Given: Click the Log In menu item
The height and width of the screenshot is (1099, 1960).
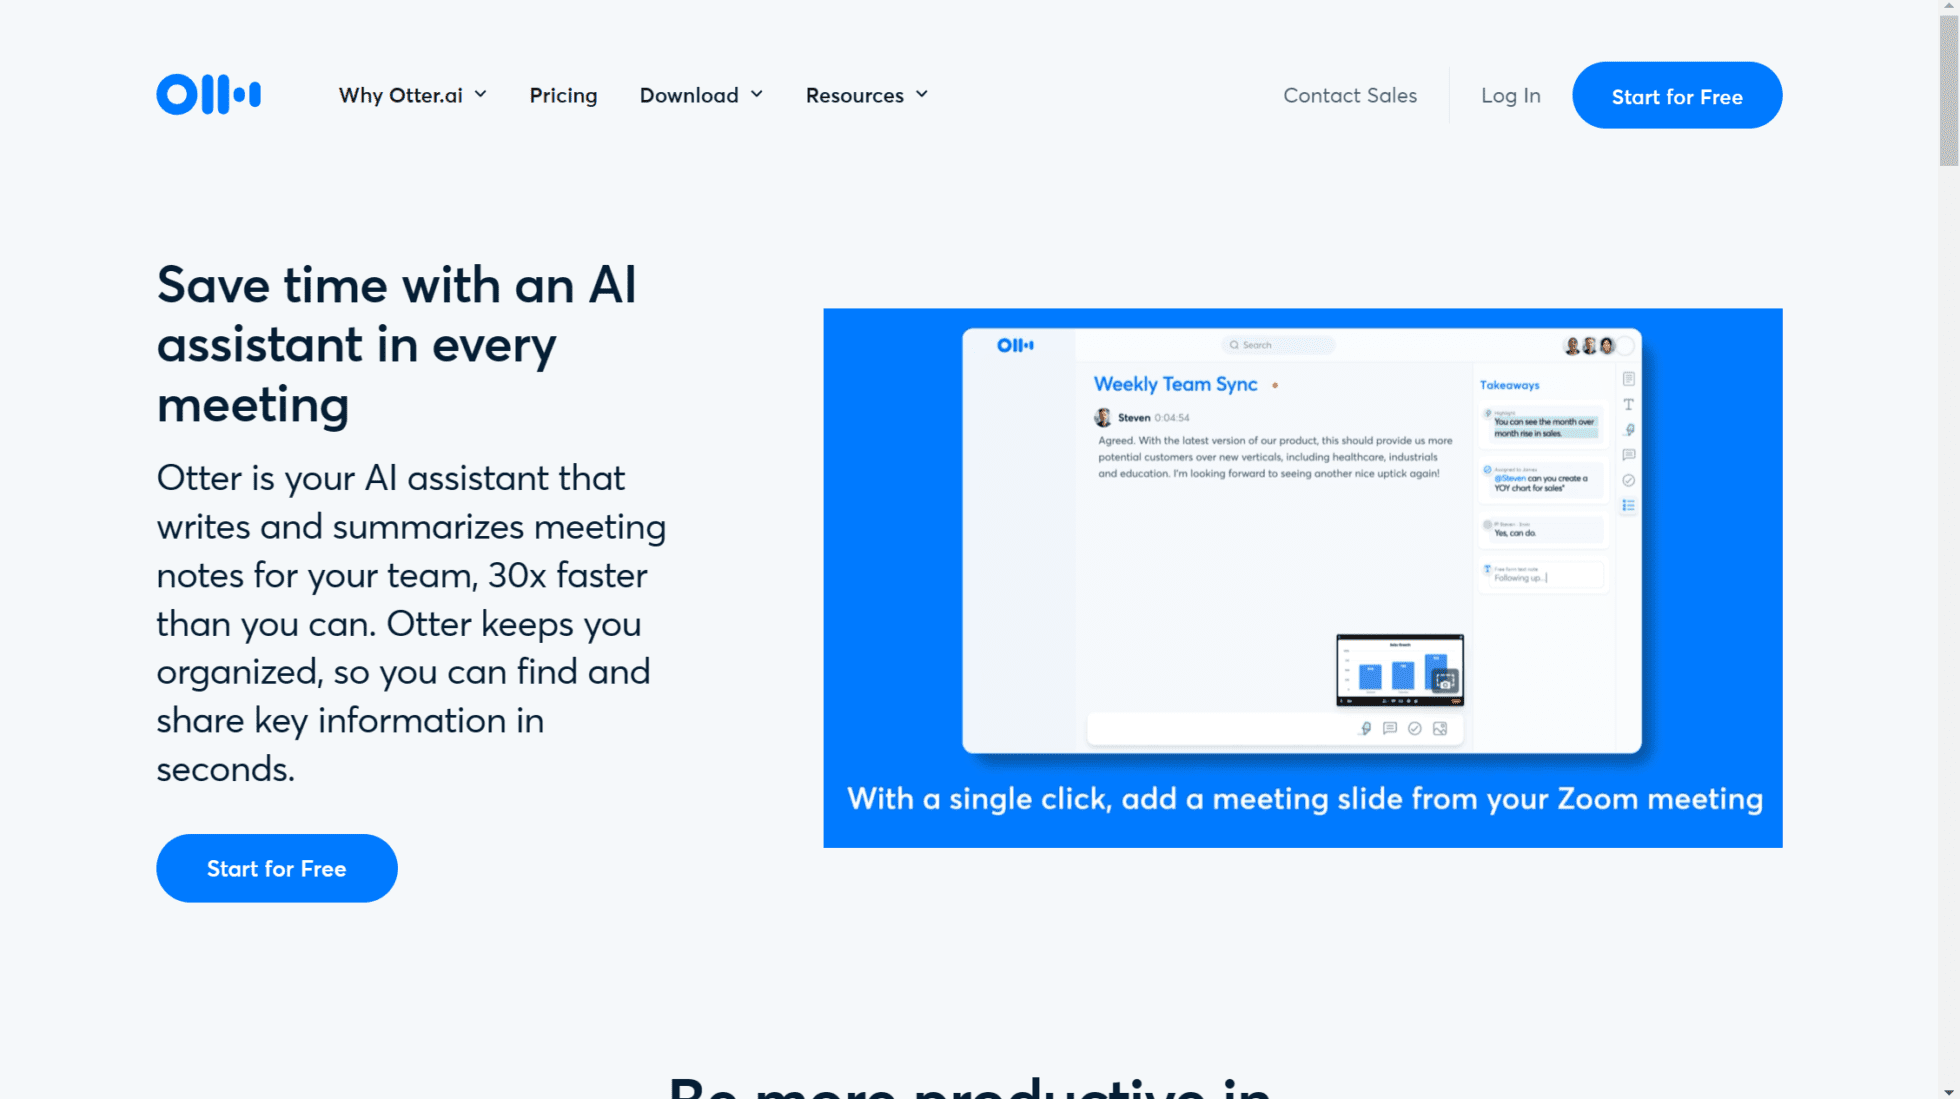Looking at the screenshot, I should pyautogui.click(x=1510, y=96).
